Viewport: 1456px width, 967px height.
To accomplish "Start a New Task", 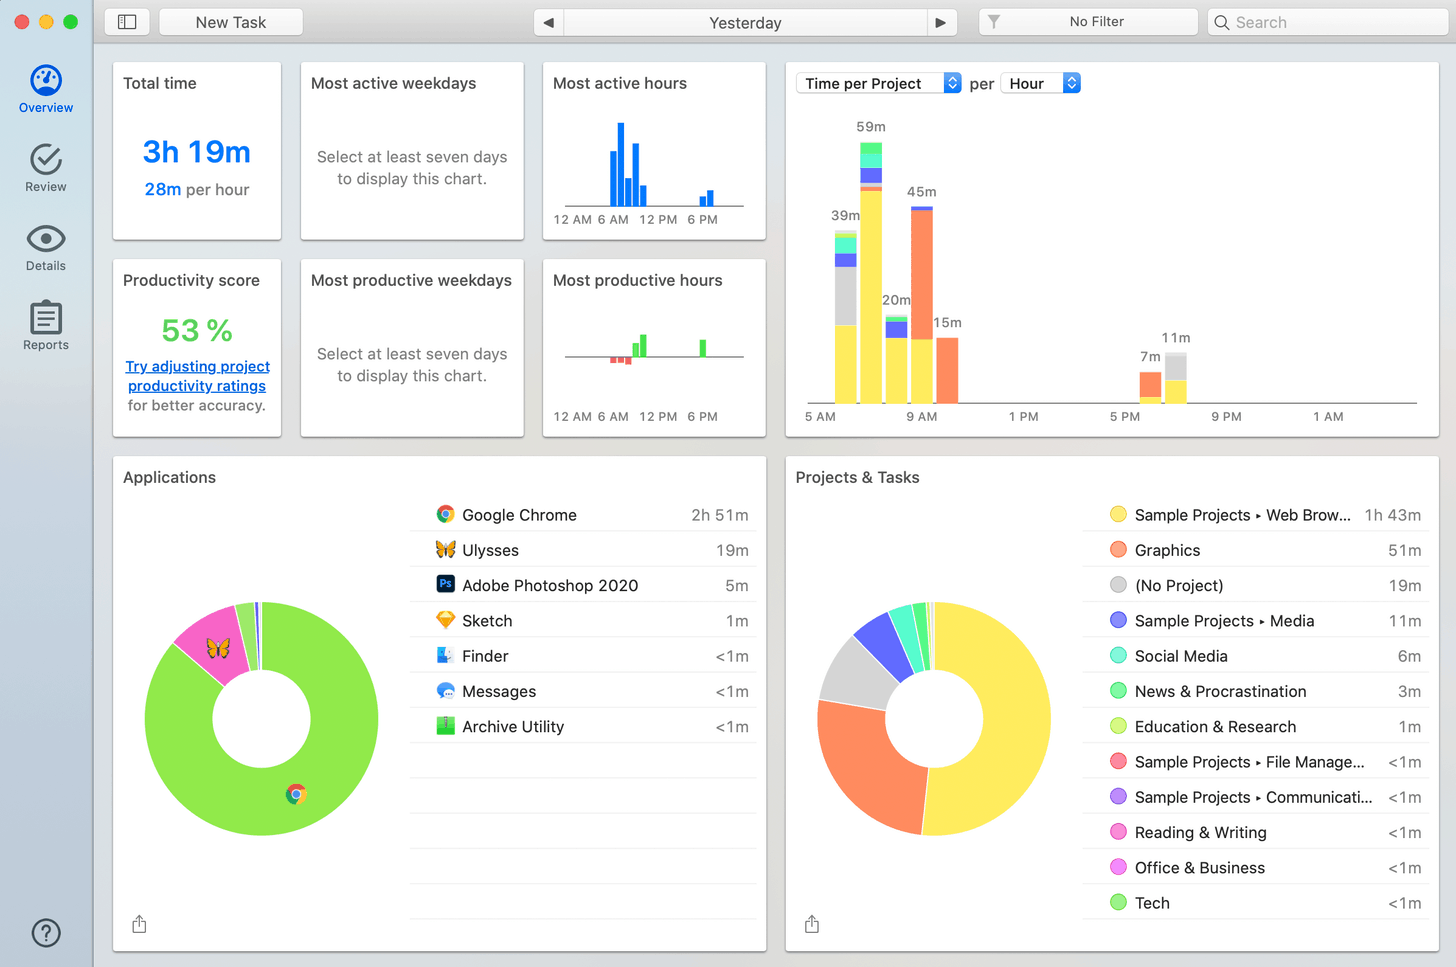I will pos(230,21).
